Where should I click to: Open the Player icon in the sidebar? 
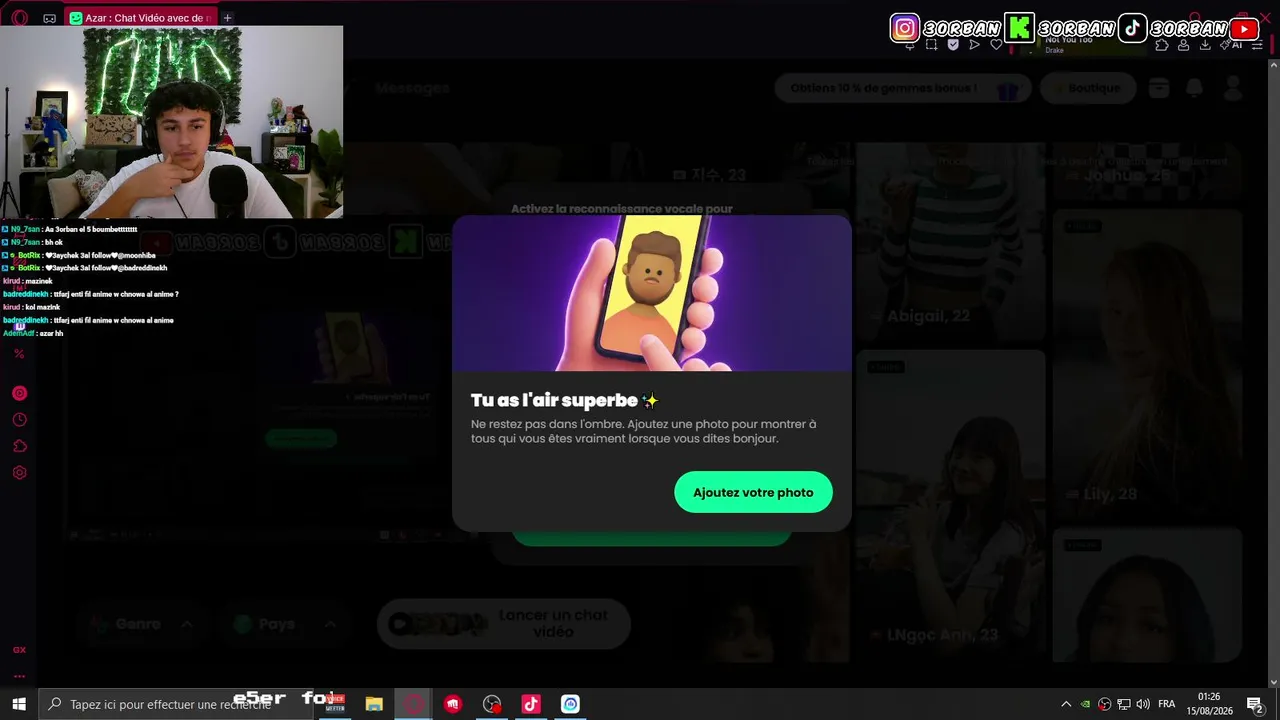pyautogui.click(x=19, y=393)
